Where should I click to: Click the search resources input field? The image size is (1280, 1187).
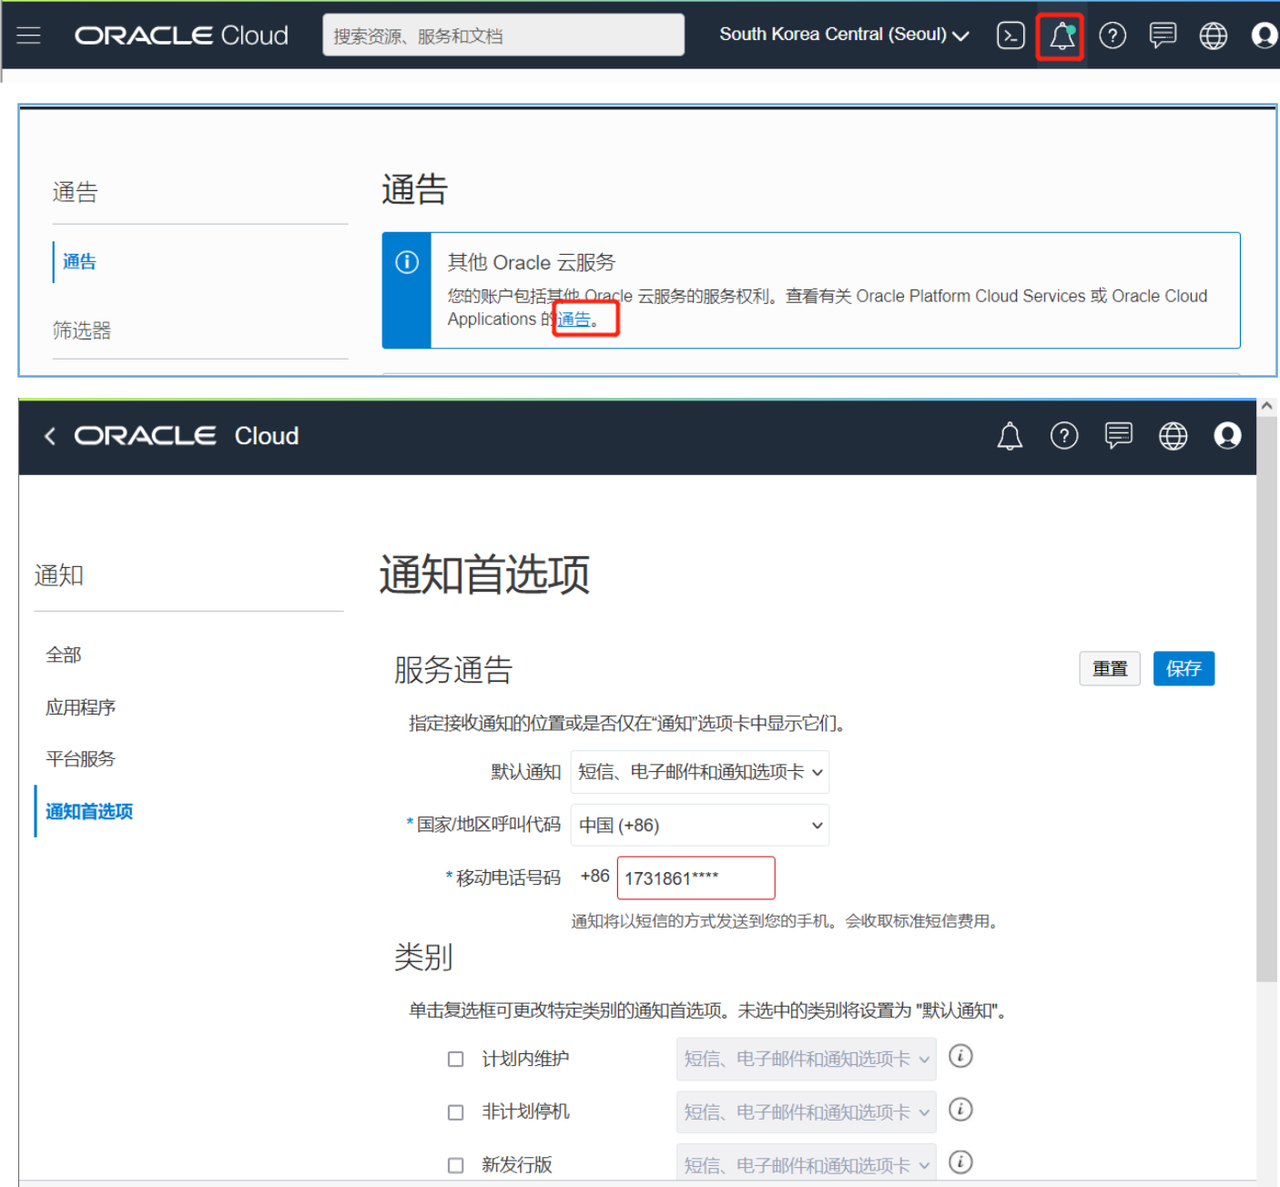point(504,35)
